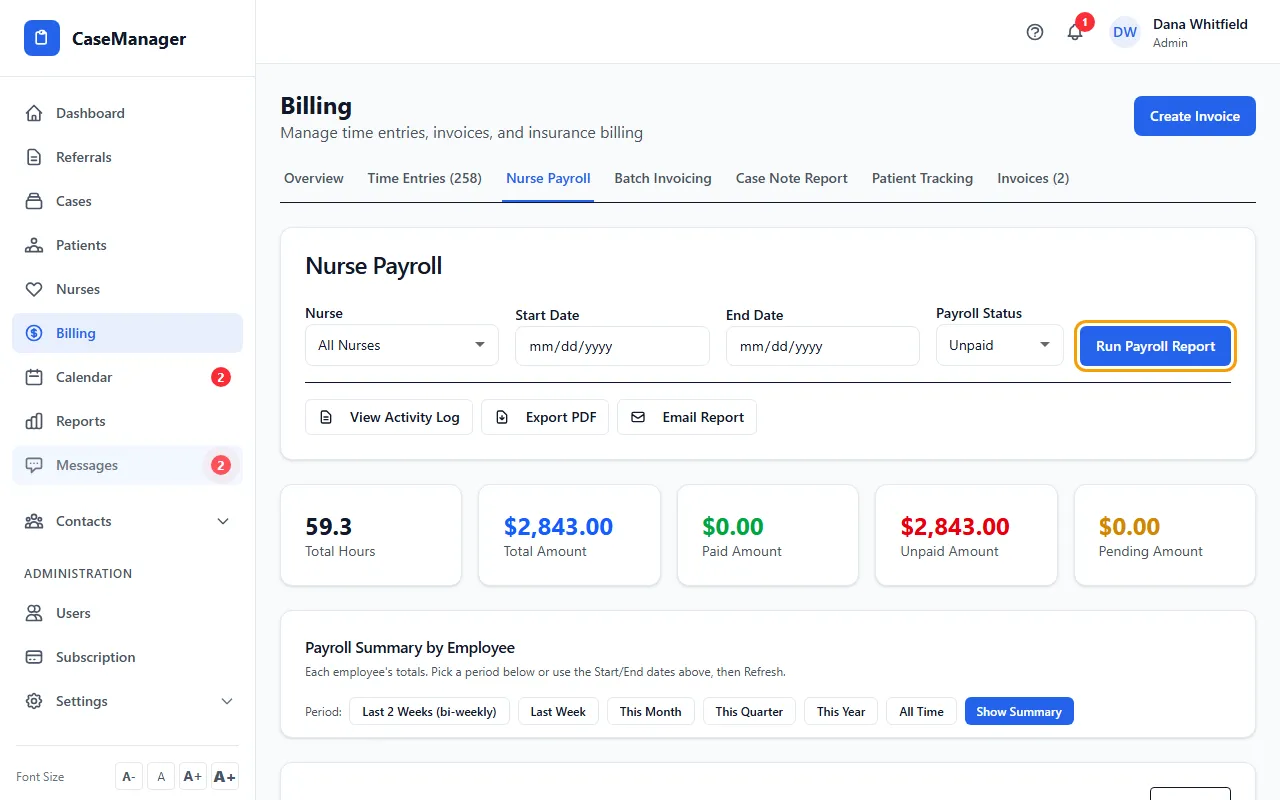Click the CaseManager clipboard logo icon
This screenshot has height=800, width=1280.
click(x=42, y=38)
